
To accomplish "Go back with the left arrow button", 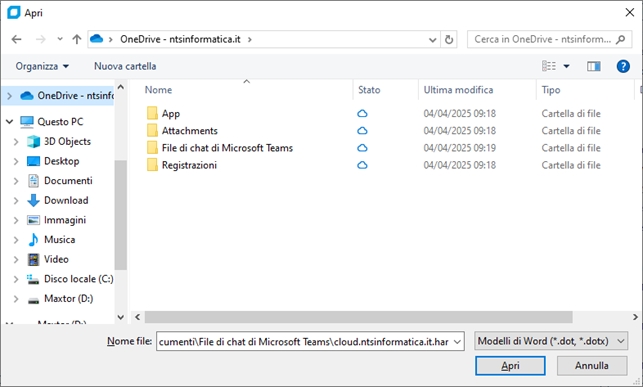I will 16,39.
